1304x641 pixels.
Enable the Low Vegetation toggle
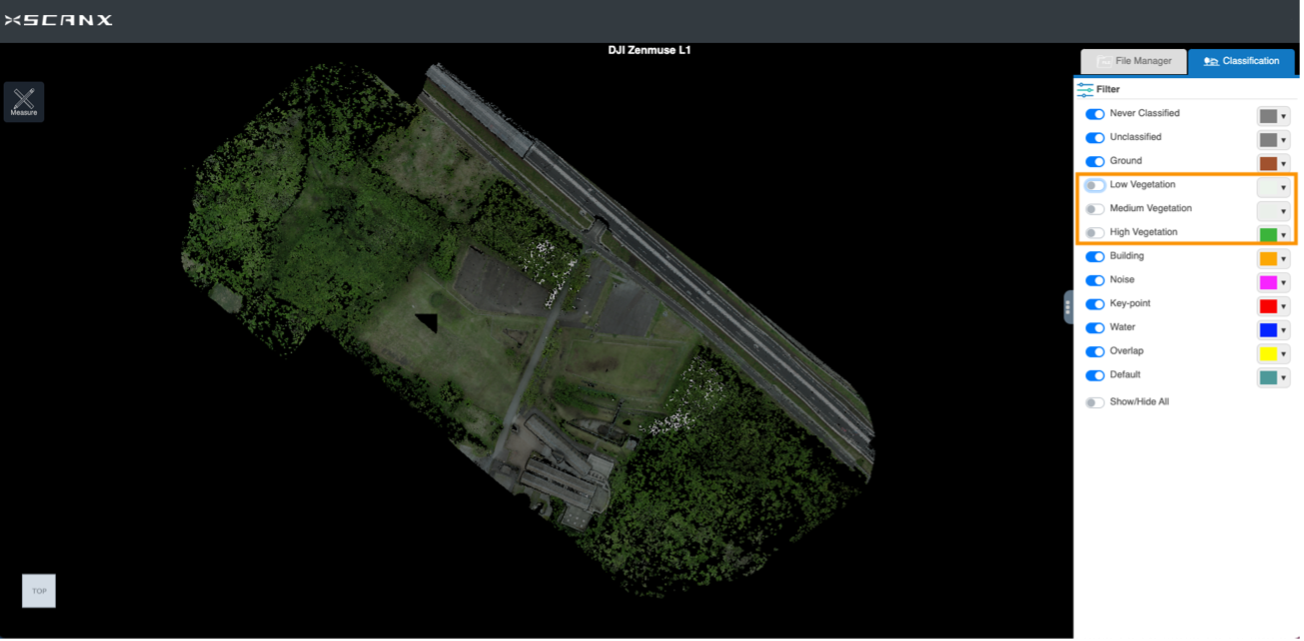(x=1095, y=185)
